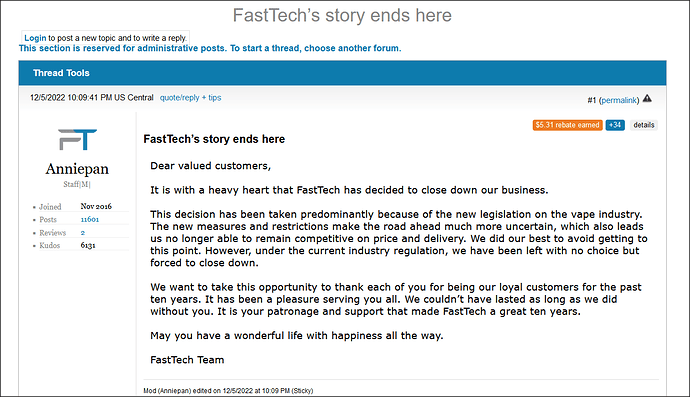Click the details button
The height and width of the screenshot is (397, 690).
tap(643, 125)
